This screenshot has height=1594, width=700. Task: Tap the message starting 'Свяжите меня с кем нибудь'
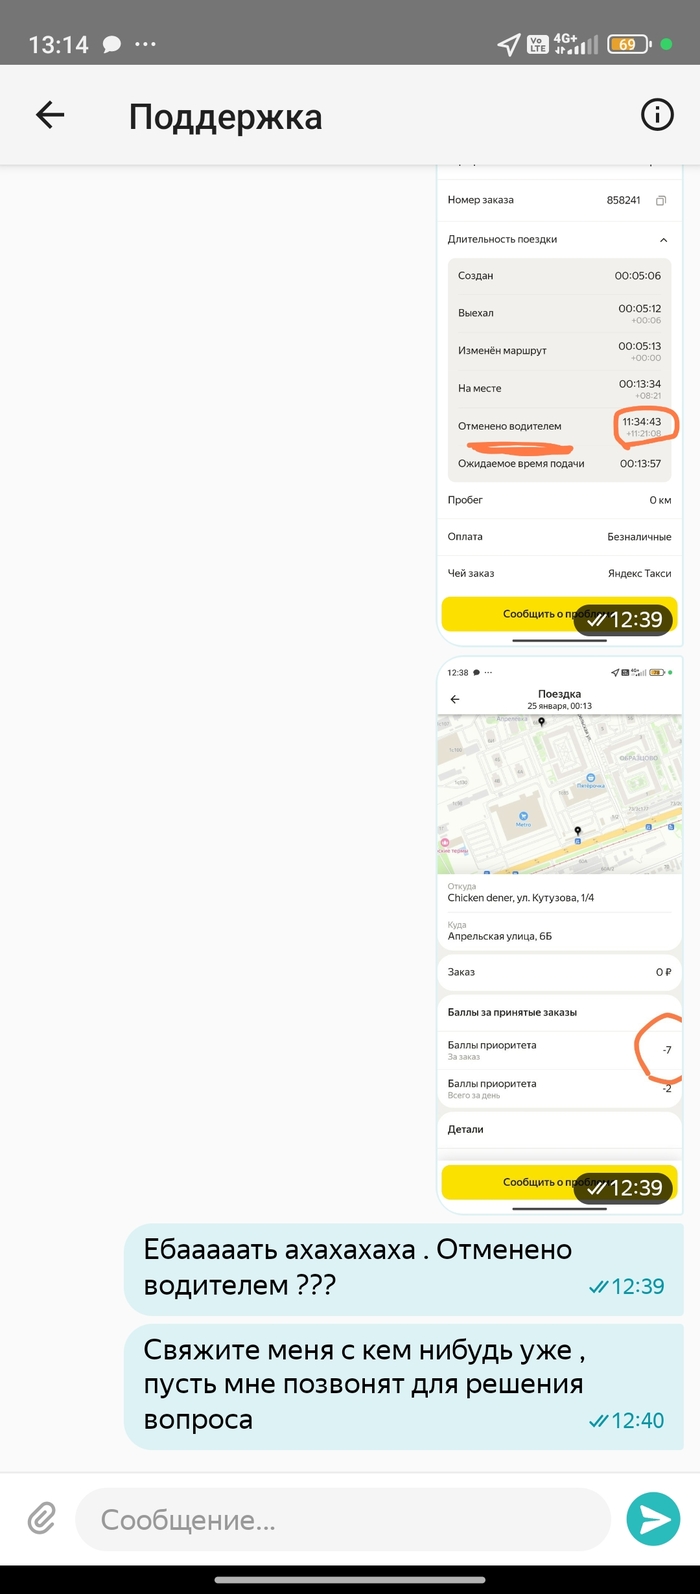tap(404, 1385)
